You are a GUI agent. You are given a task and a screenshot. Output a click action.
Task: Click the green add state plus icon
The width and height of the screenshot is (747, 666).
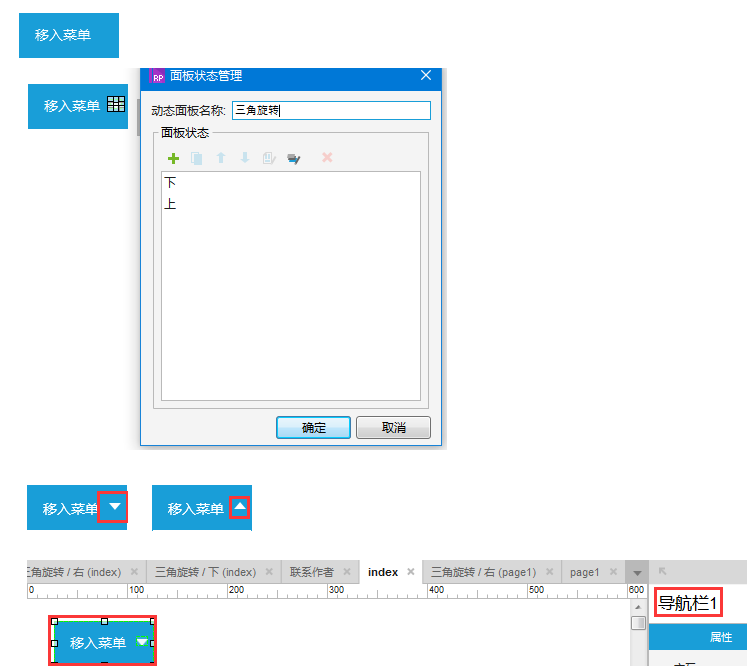click(x=173, y=158)
